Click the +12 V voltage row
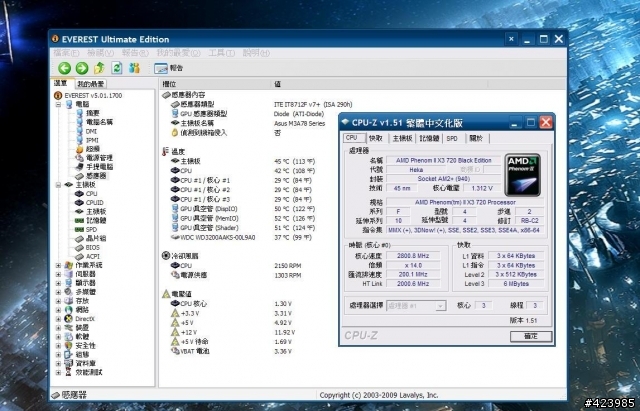The width and height of the screenshot is (640, 411). [233, 332]
